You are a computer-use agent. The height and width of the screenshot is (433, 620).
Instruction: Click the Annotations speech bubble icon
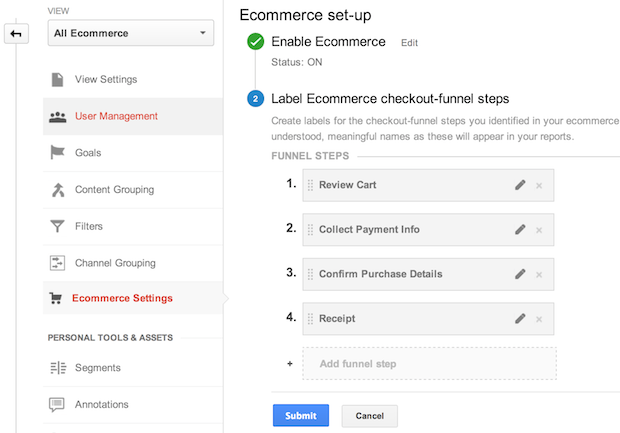click(x=57, y=405)
